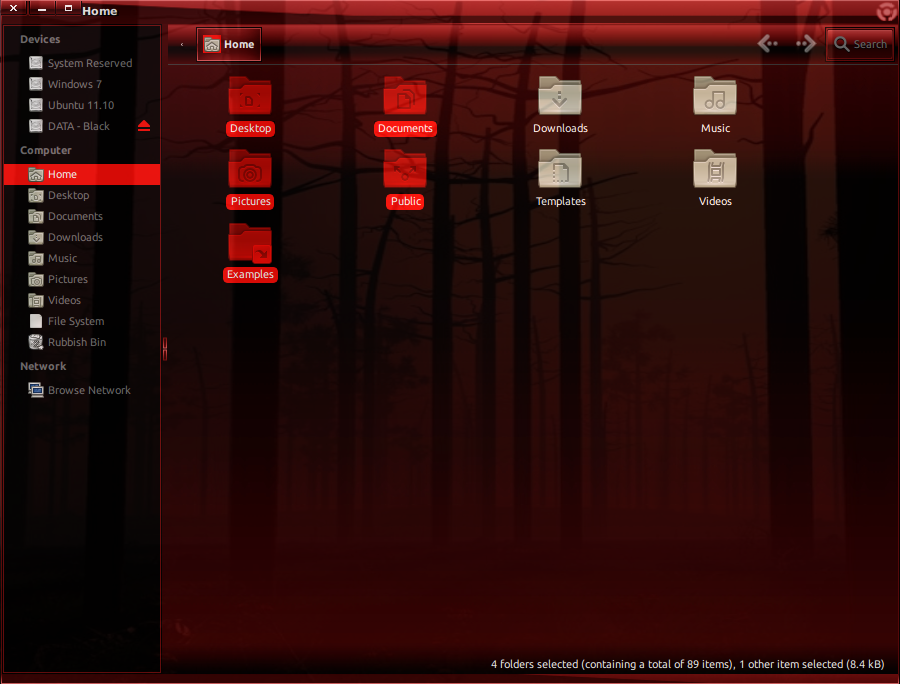Open the Documents folder icon in file view

[405, 96]
